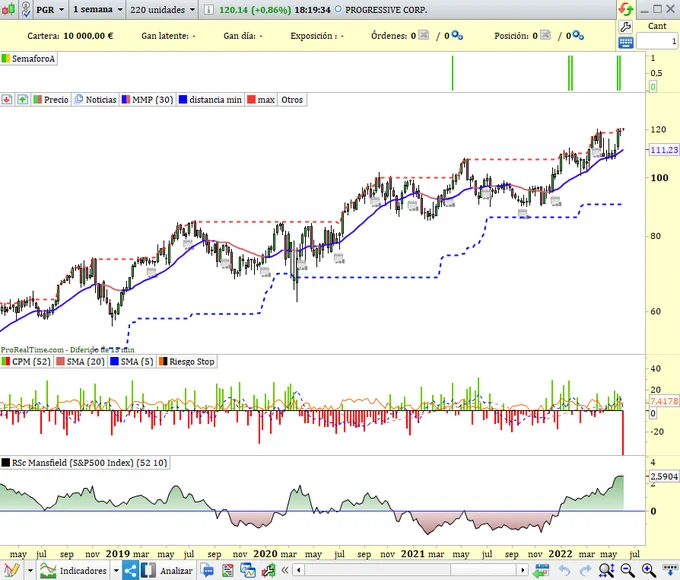Screen dimensions: 680x580
Task: Toggle the Riesgo Stop indicator label
Action: coord(187,361)
